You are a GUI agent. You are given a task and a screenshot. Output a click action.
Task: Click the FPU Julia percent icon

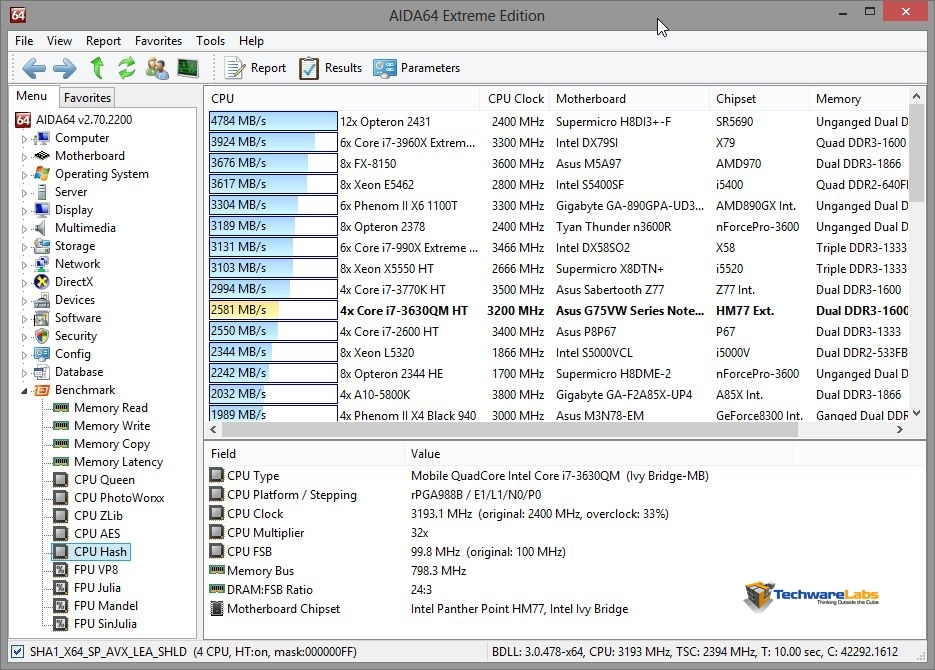pyautogui.click(x=60, y=588)
